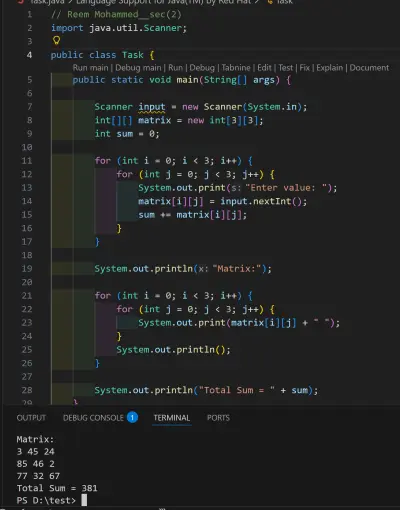This screenshot has height=510, width=400.
Task: Click the terminal row '3 45 24'
Action: pos(36,452)
